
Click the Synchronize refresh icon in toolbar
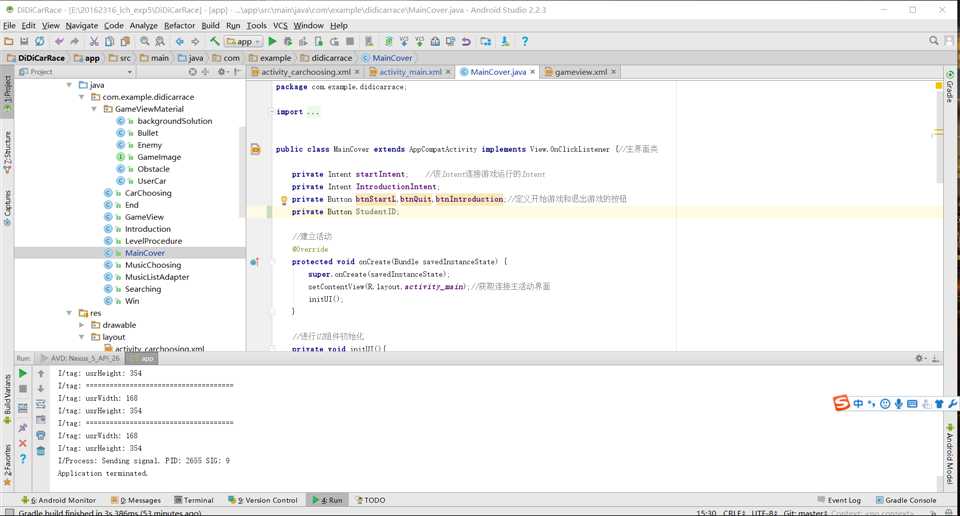click(x=39, y=42)
